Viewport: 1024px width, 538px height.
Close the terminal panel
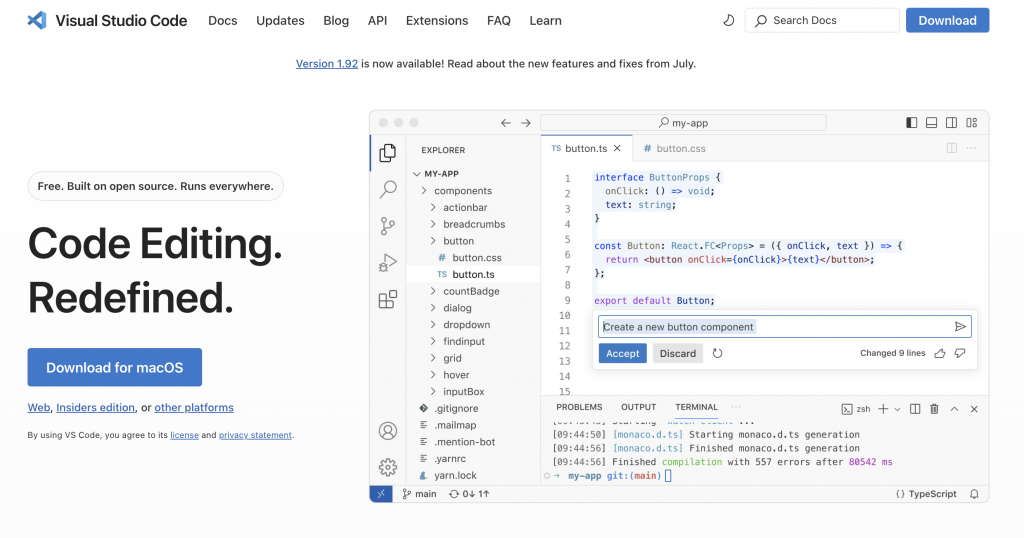[x=974, y=409]
